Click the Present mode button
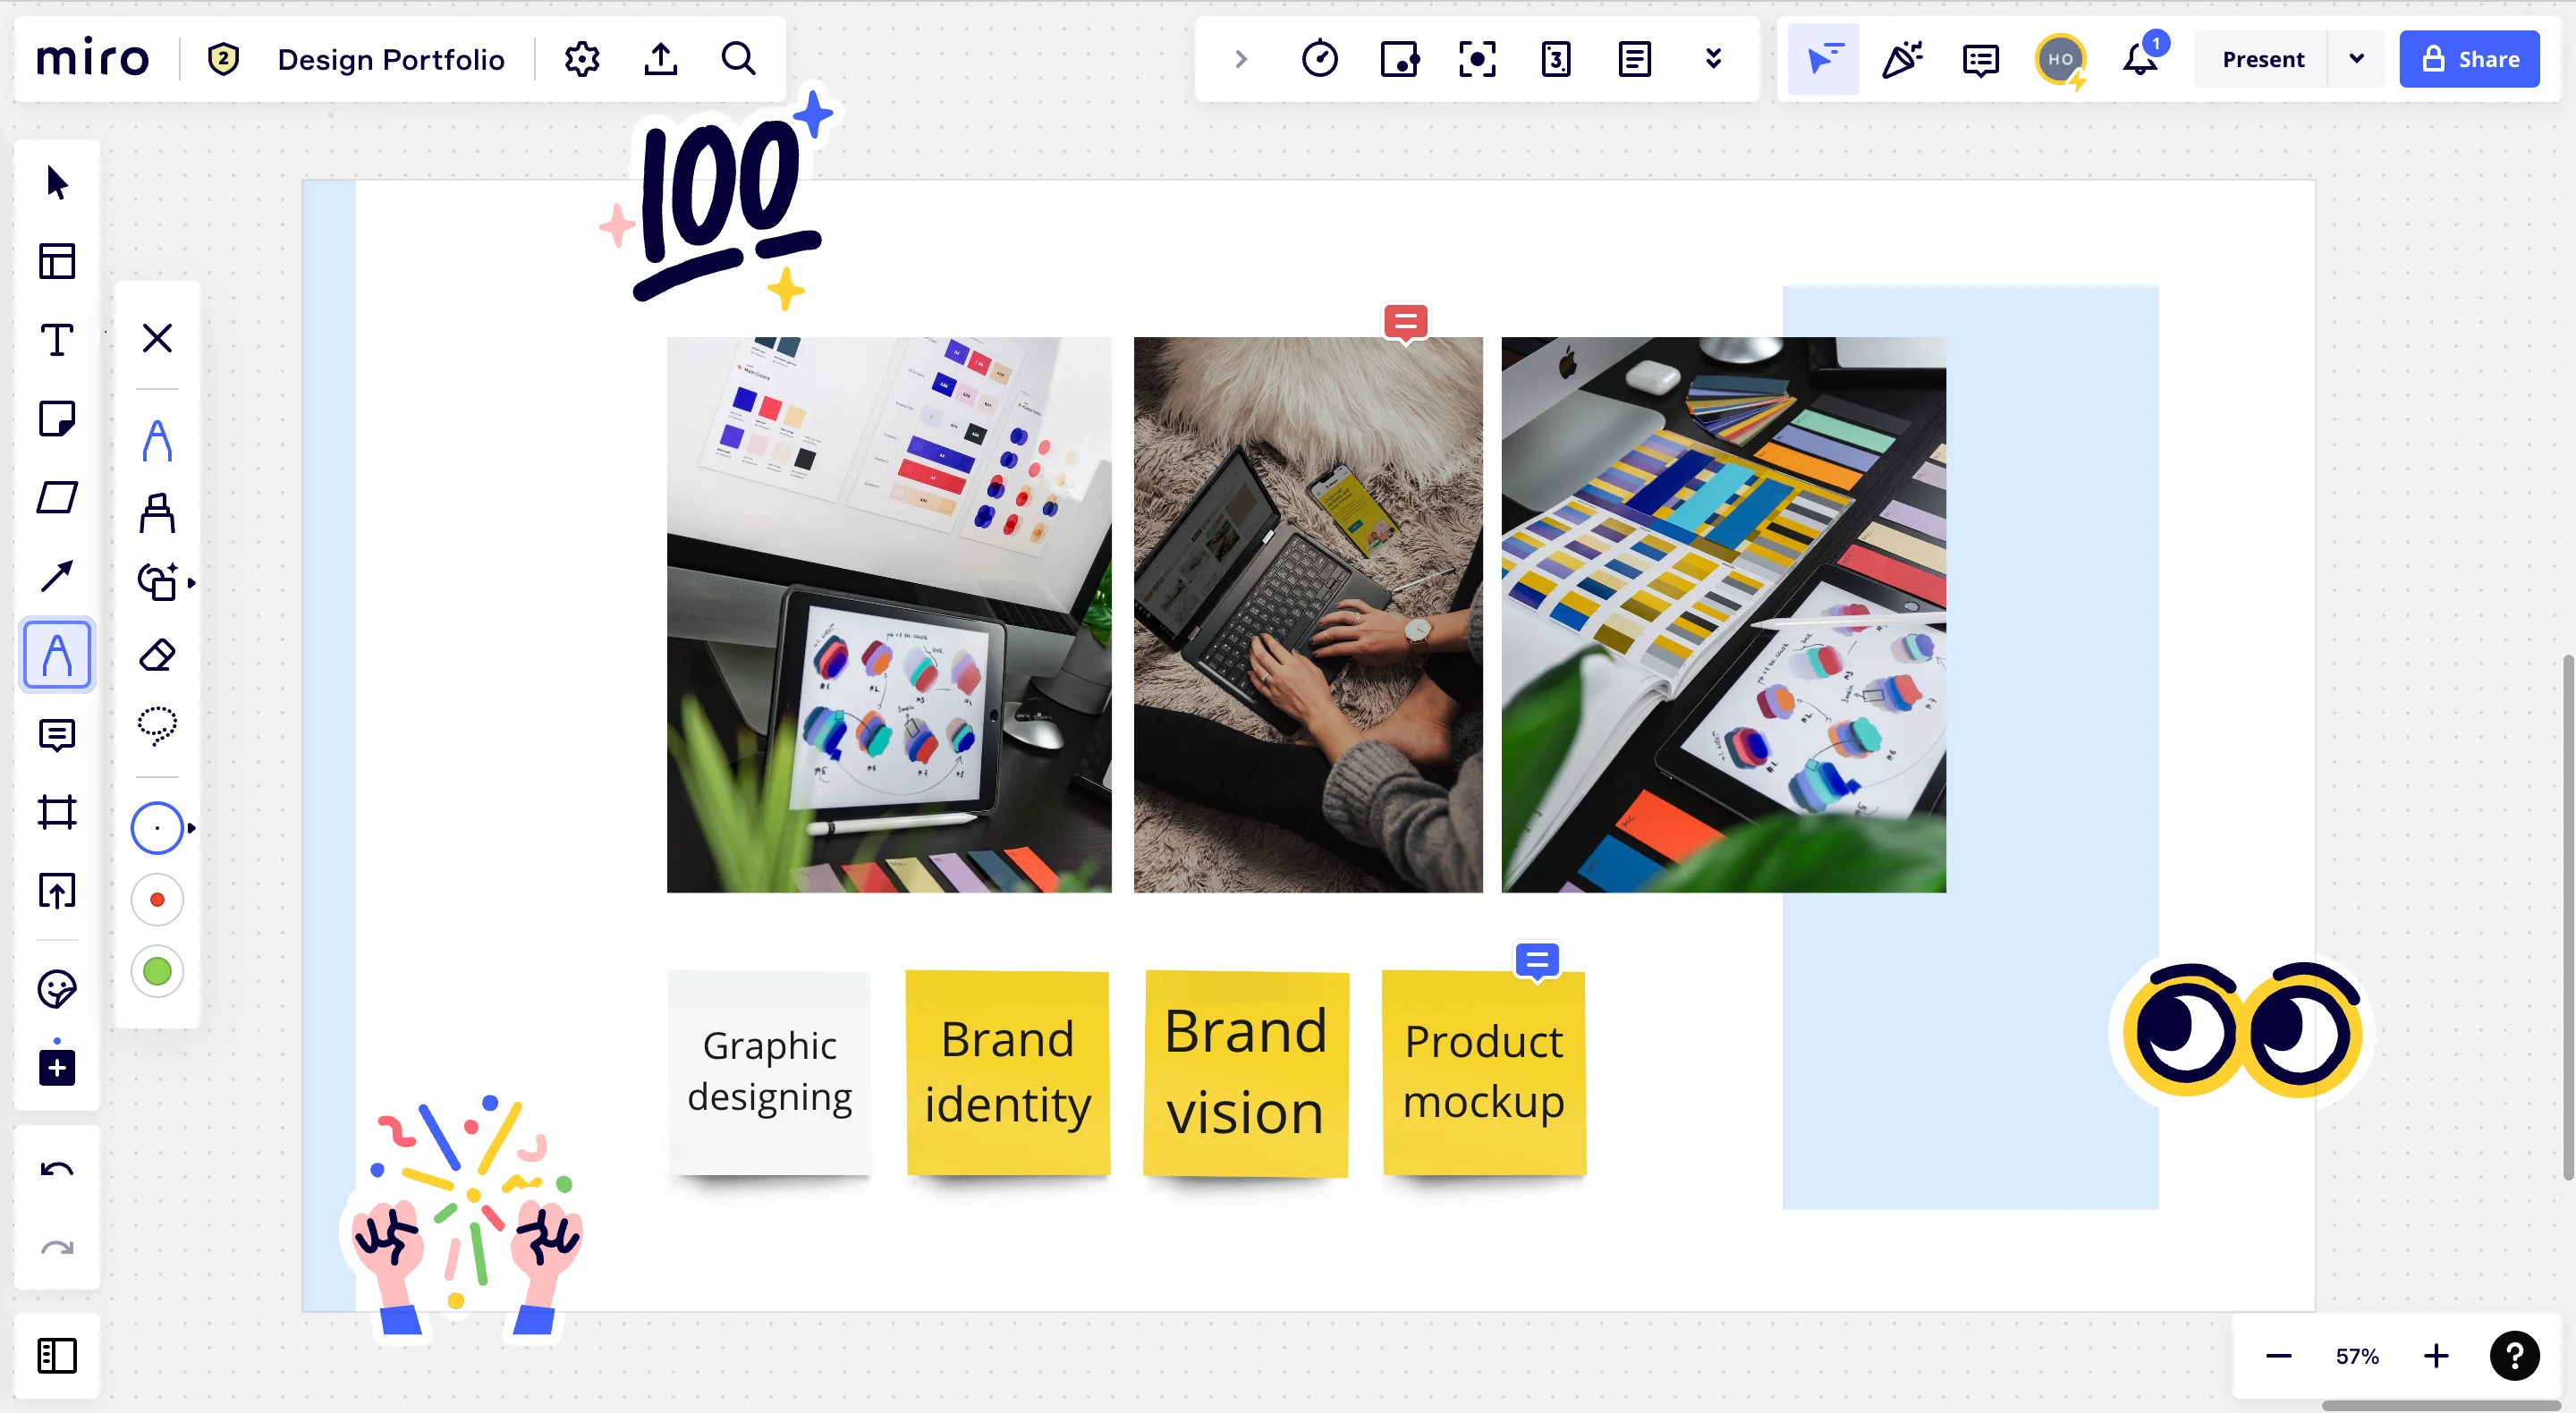 pyautogui.click(x=2265, y=57)
